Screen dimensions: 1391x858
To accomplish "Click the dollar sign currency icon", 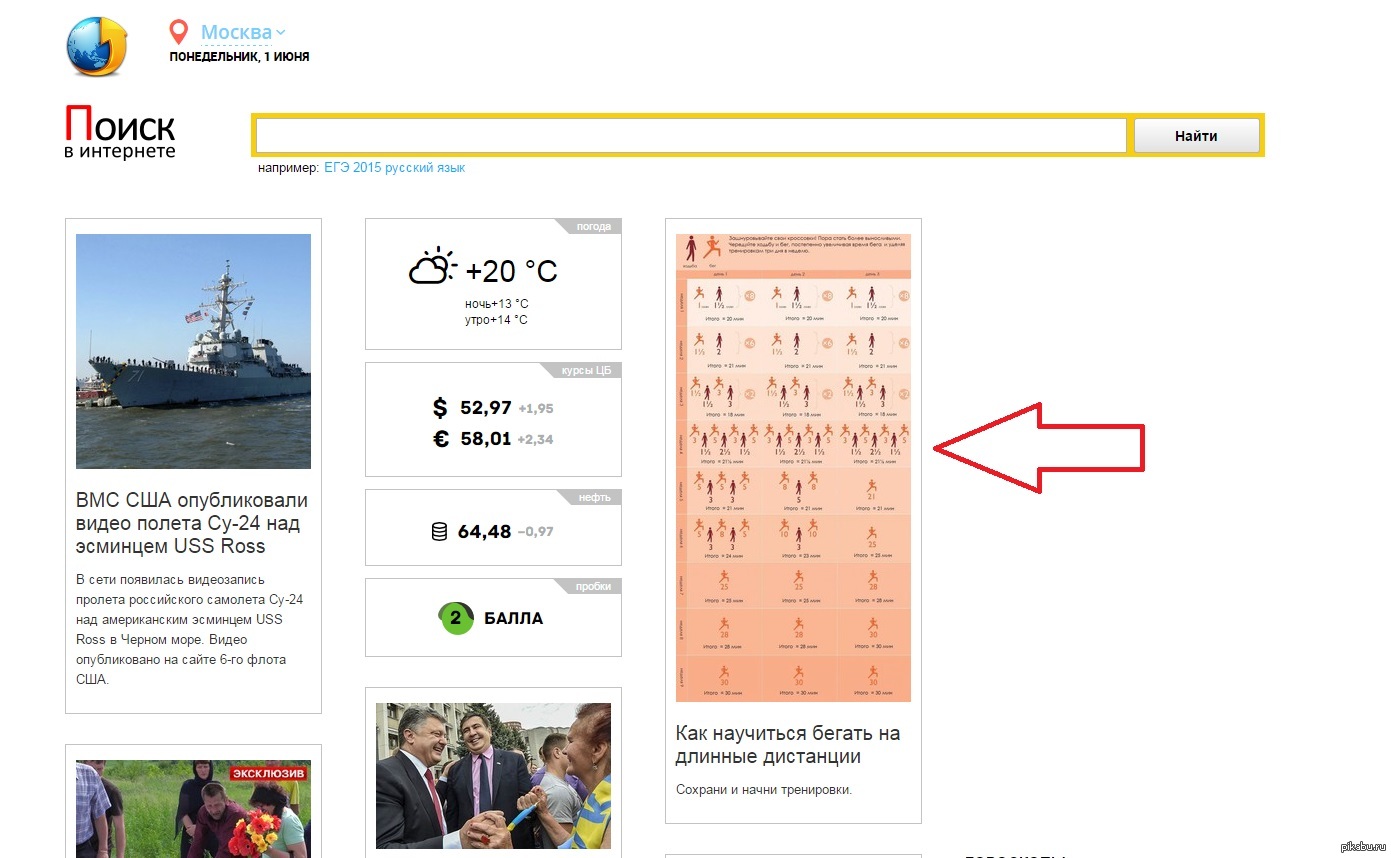I will (440, 408).
